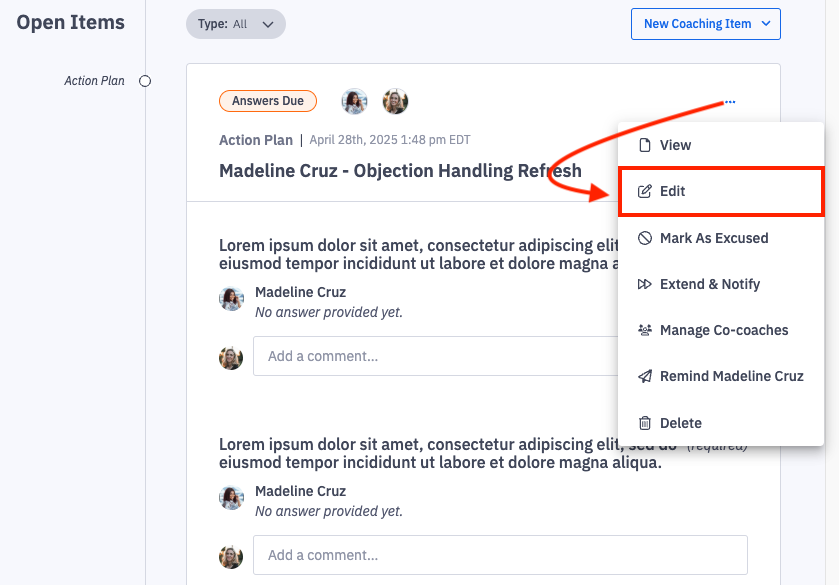This screenshot has width=839, height=585.
Task: Click the second Add a comment field
Action: [500, 555]
